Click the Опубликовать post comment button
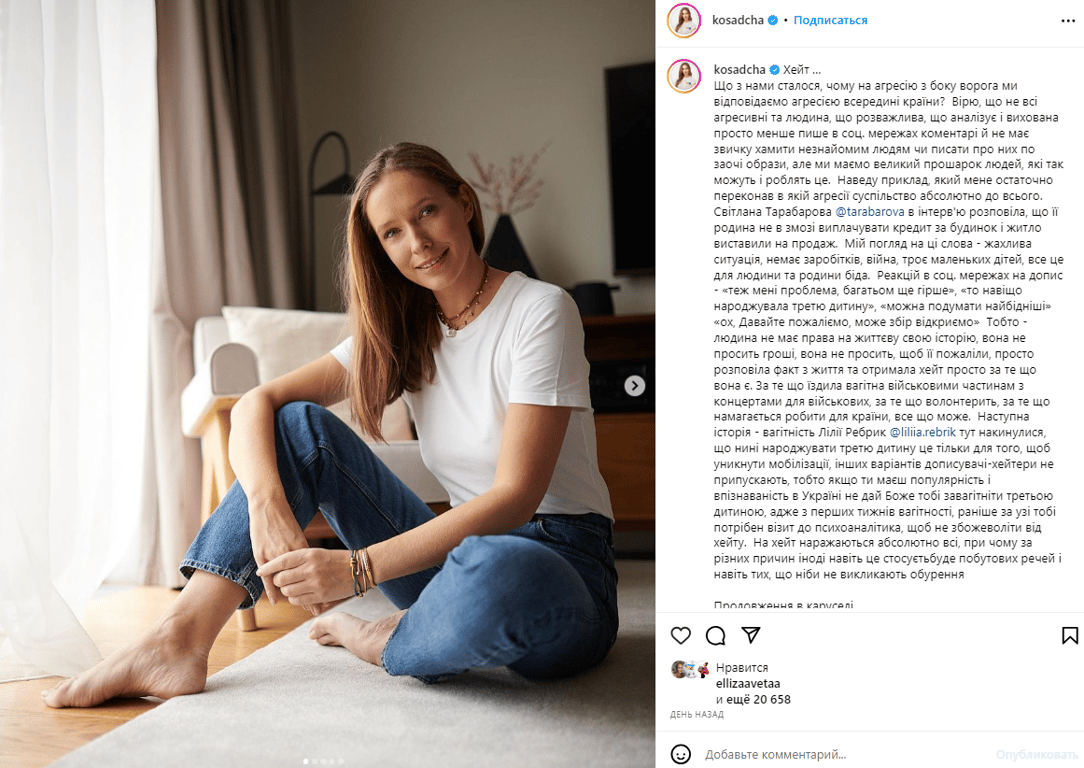This screenshot has height=768, width=1084. pyautogui.click(x=1036, y=754)
